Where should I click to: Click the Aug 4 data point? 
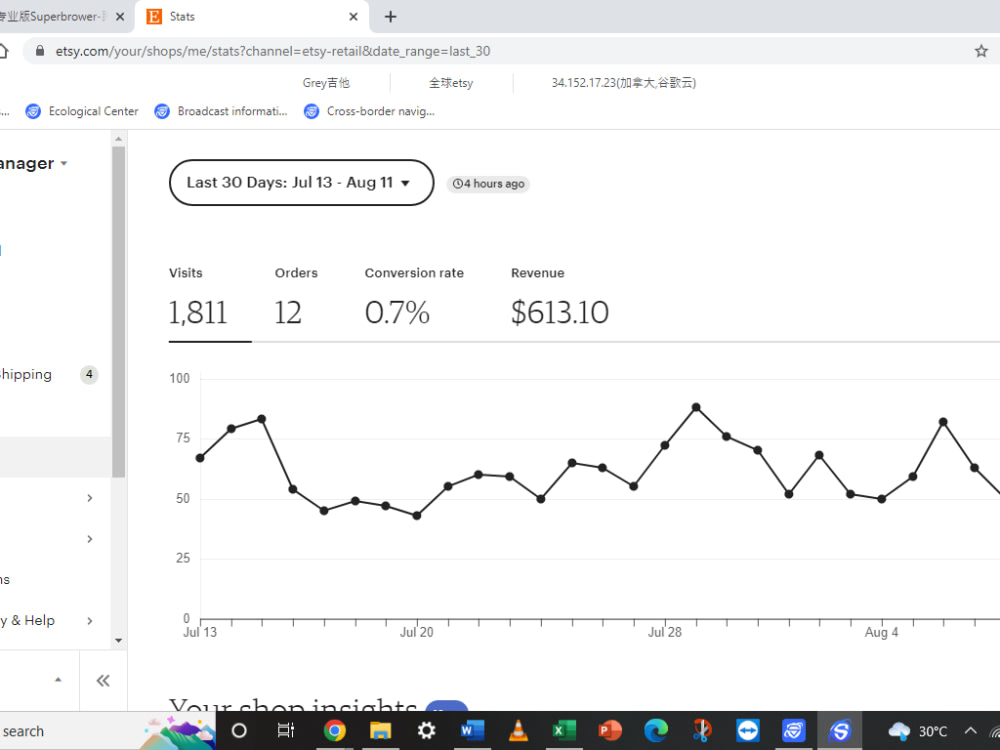click(x=881, y=499)
